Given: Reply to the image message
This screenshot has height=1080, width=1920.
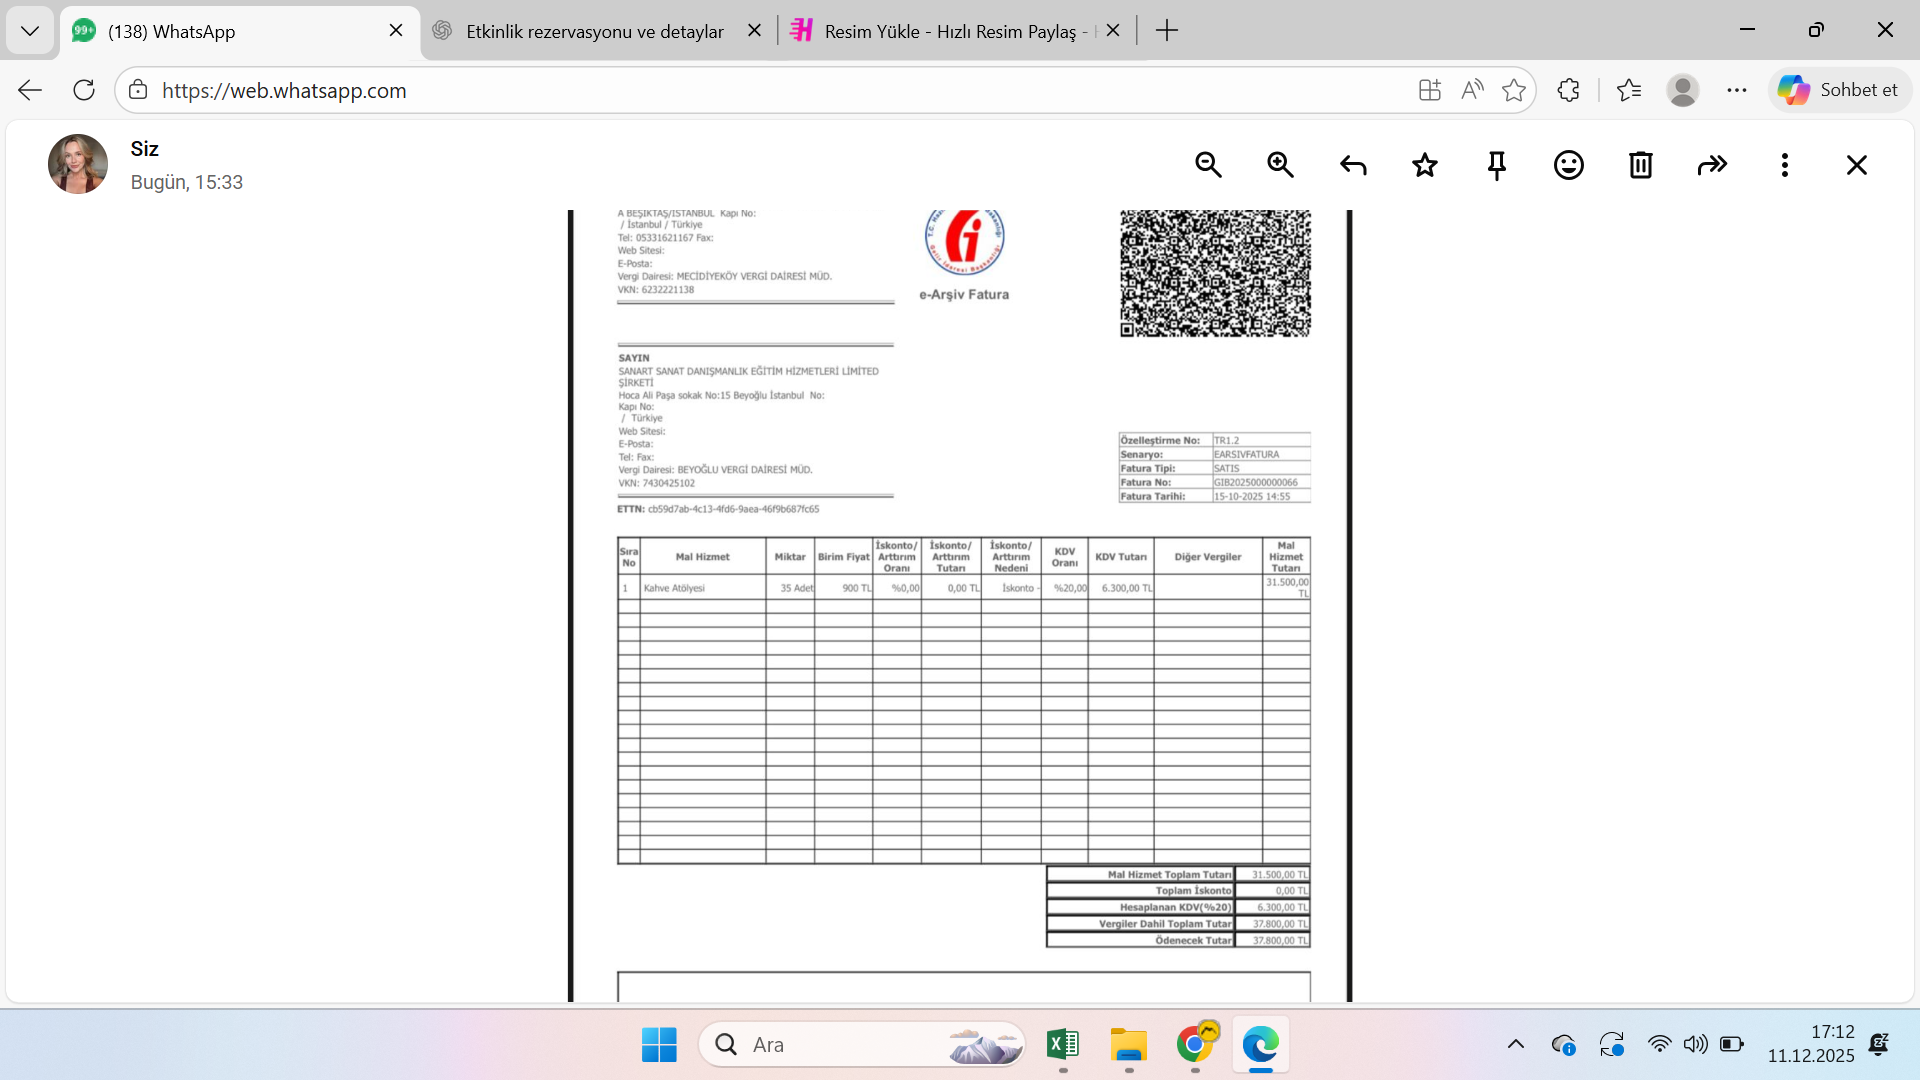Looking at the screenshot, I should (1353, 165).
